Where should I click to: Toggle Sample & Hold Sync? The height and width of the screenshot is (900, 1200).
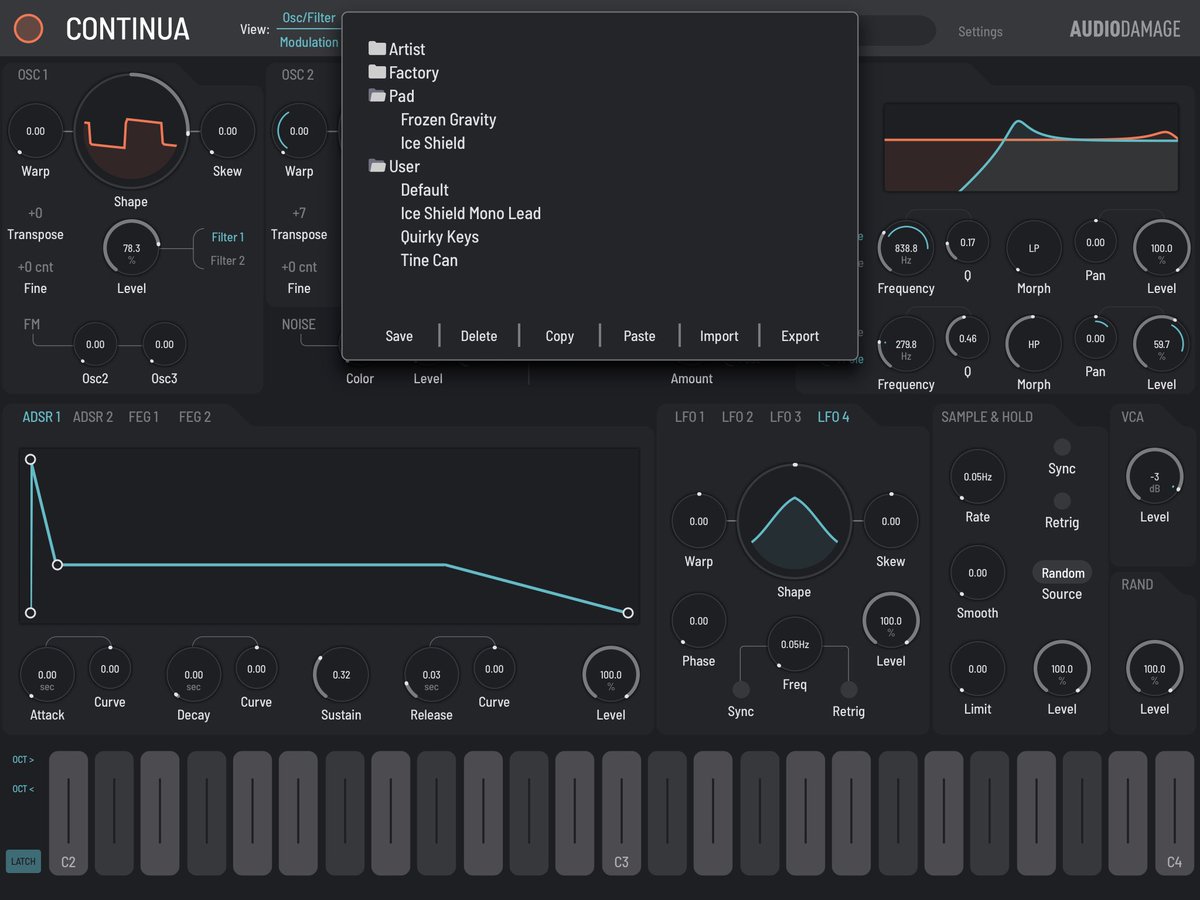click(1062, 447)
